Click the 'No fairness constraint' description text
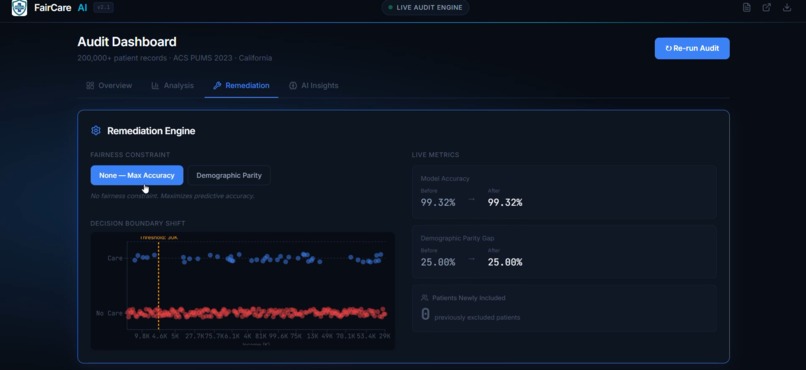The image size is (806, 370). click(172, 196)
